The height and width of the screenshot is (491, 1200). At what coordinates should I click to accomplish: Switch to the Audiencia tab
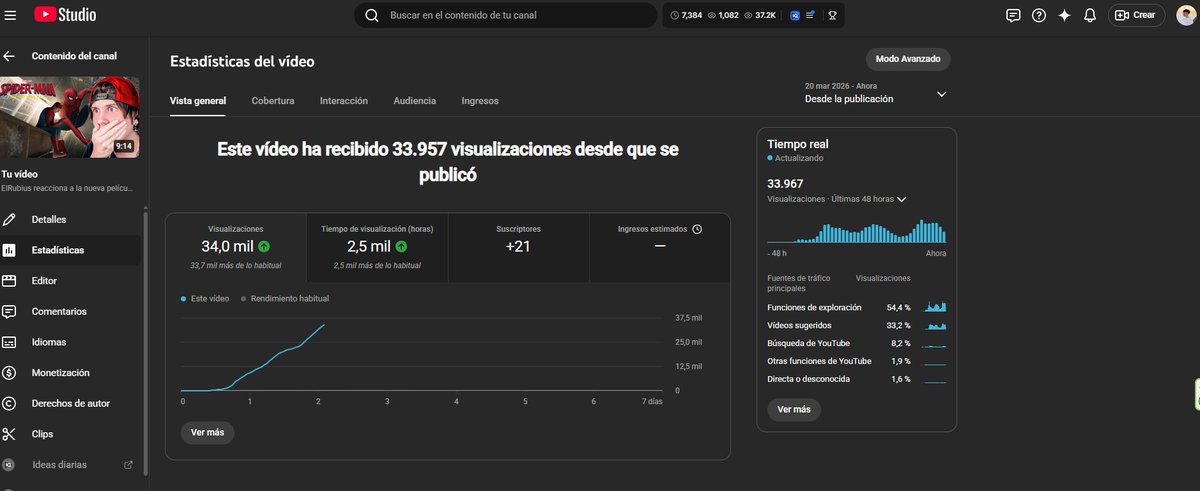(x=415, y=101)
